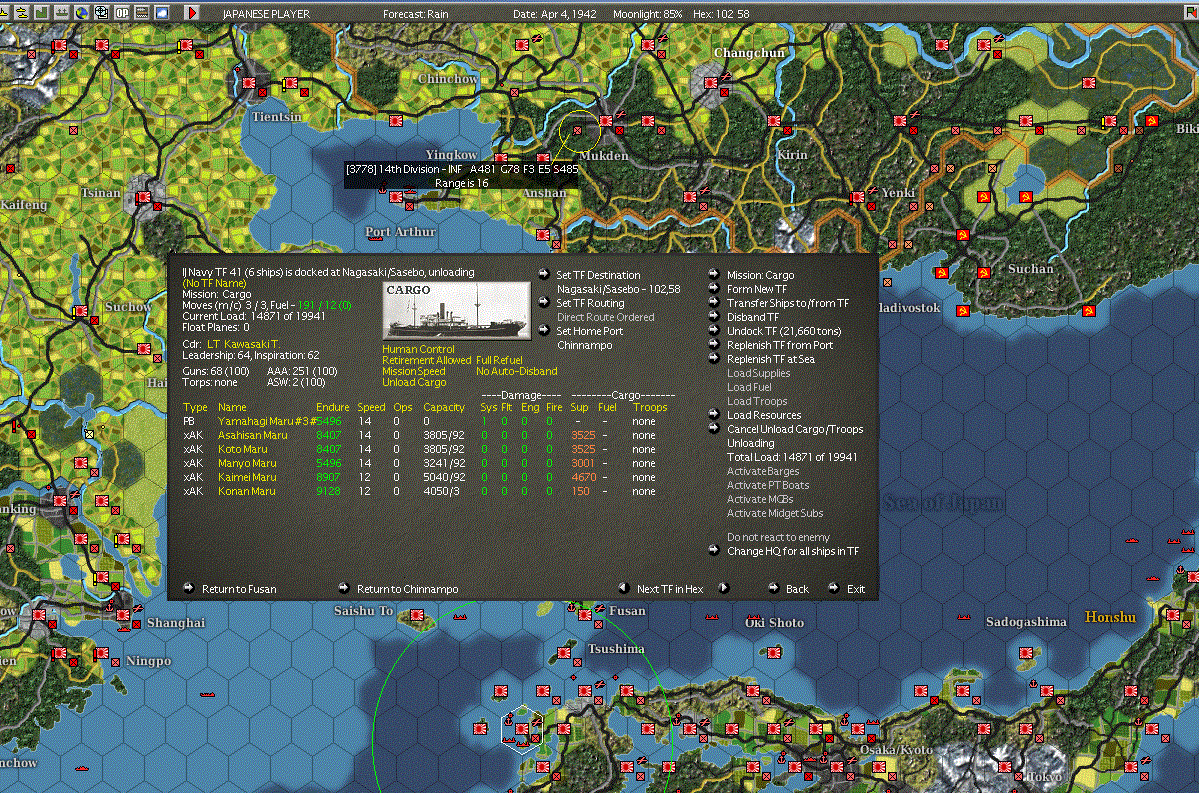The height and width of the screenshot is (793, 1199).
Task: Click arrow beside Transfer Ships to/from TF
Action: (713, 302)
